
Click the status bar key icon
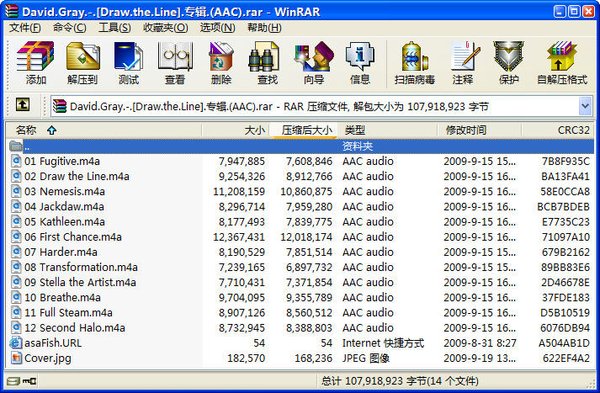29,381
